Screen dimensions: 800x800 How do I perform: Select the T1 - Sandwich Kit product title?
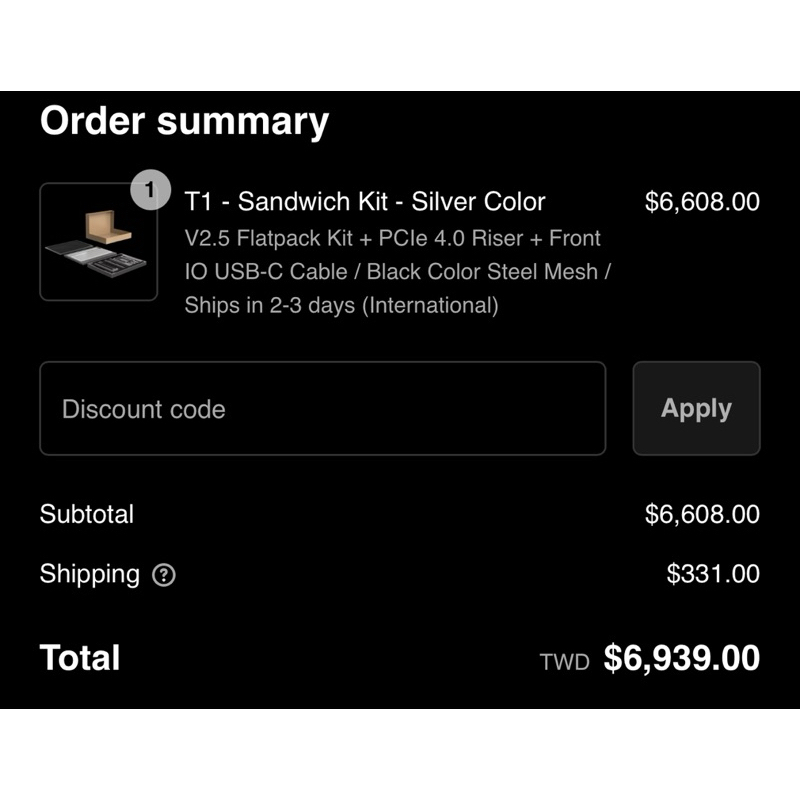click(x=365, y=201)
